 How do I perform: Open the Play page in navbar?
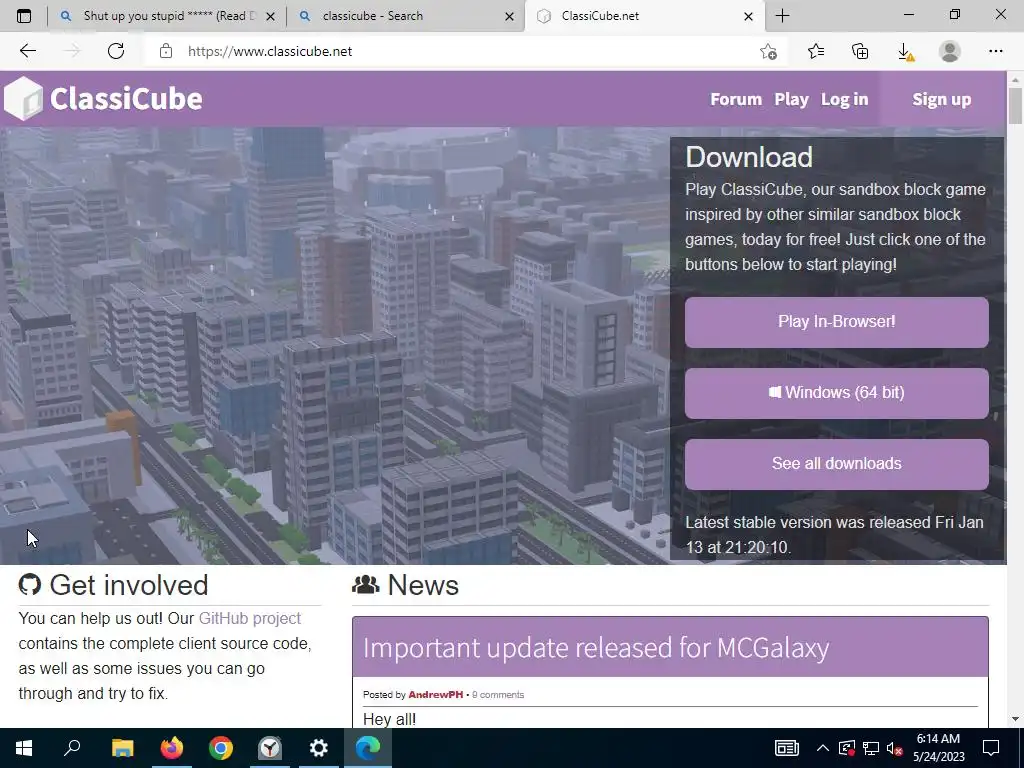tap(792, 99)
